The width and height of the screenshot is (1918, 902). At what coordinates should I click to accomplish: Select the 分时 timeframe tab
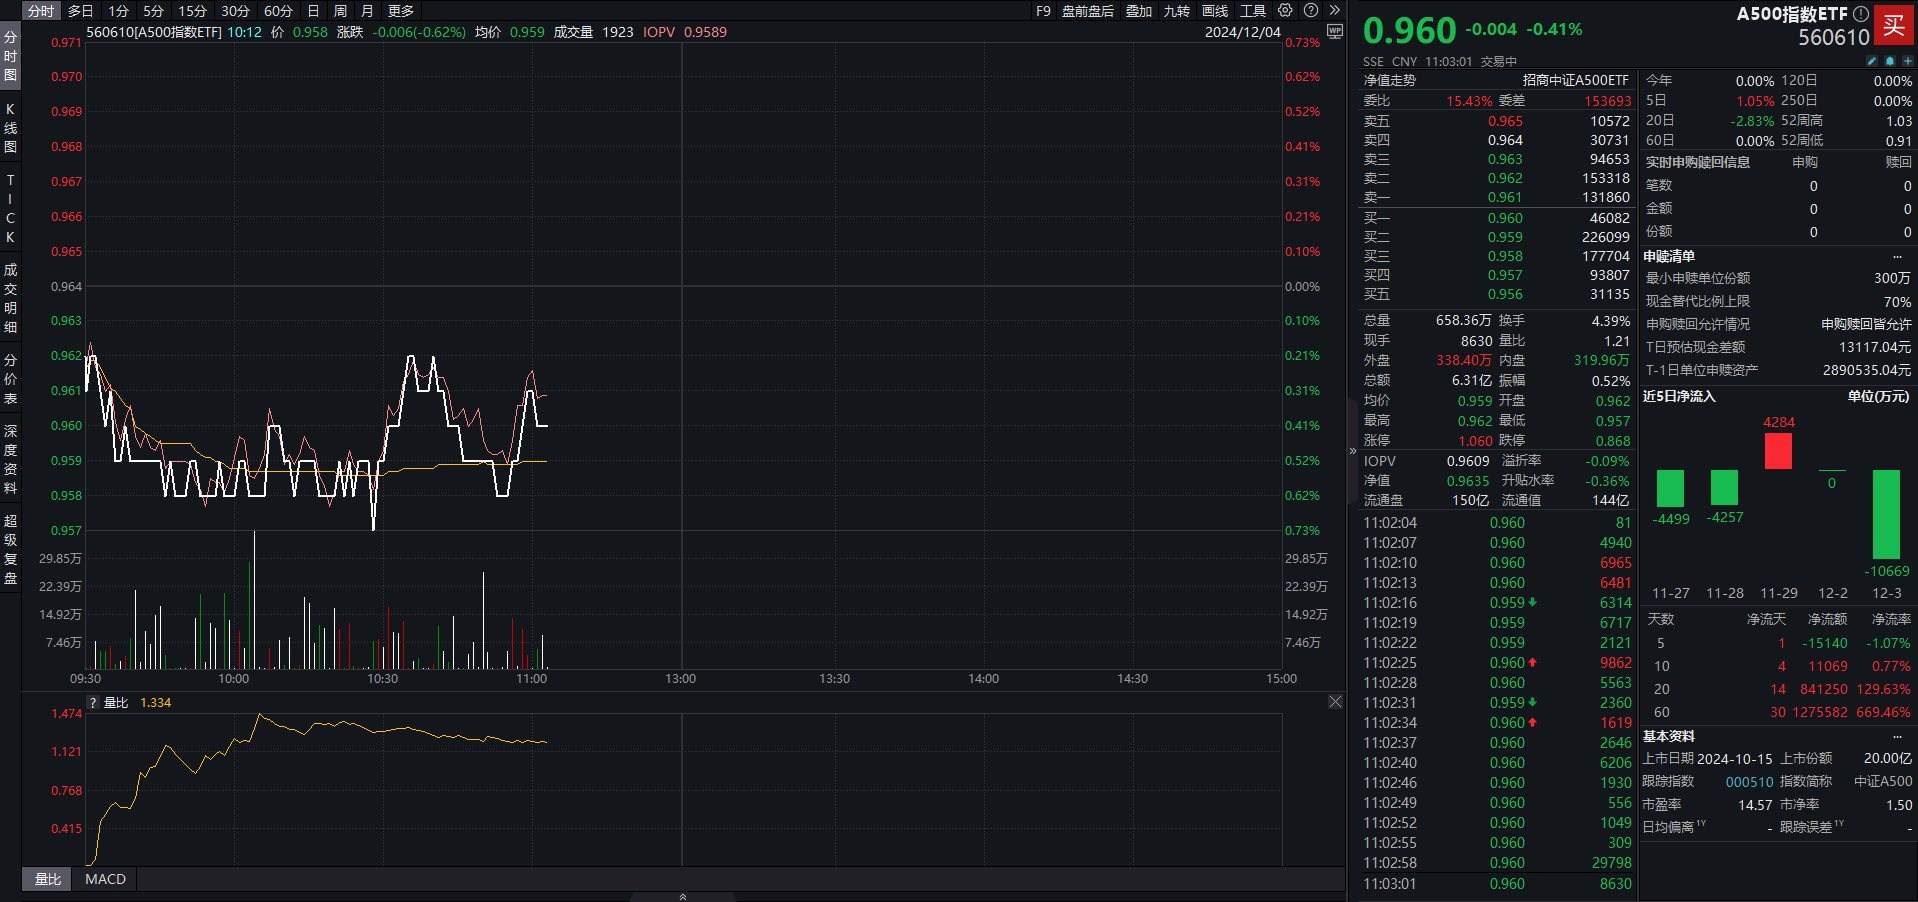[42, 11]
